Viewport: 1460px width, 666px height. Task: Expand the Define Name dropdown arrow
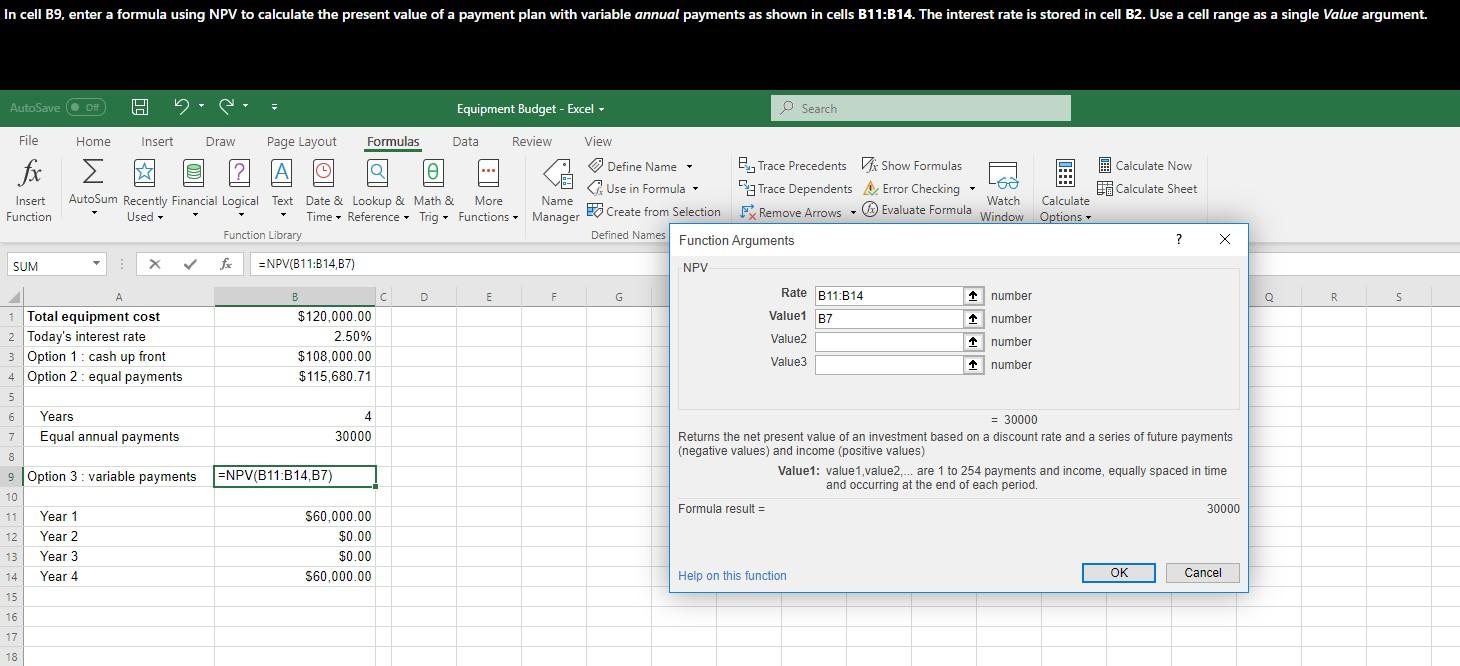coord(689,167)
